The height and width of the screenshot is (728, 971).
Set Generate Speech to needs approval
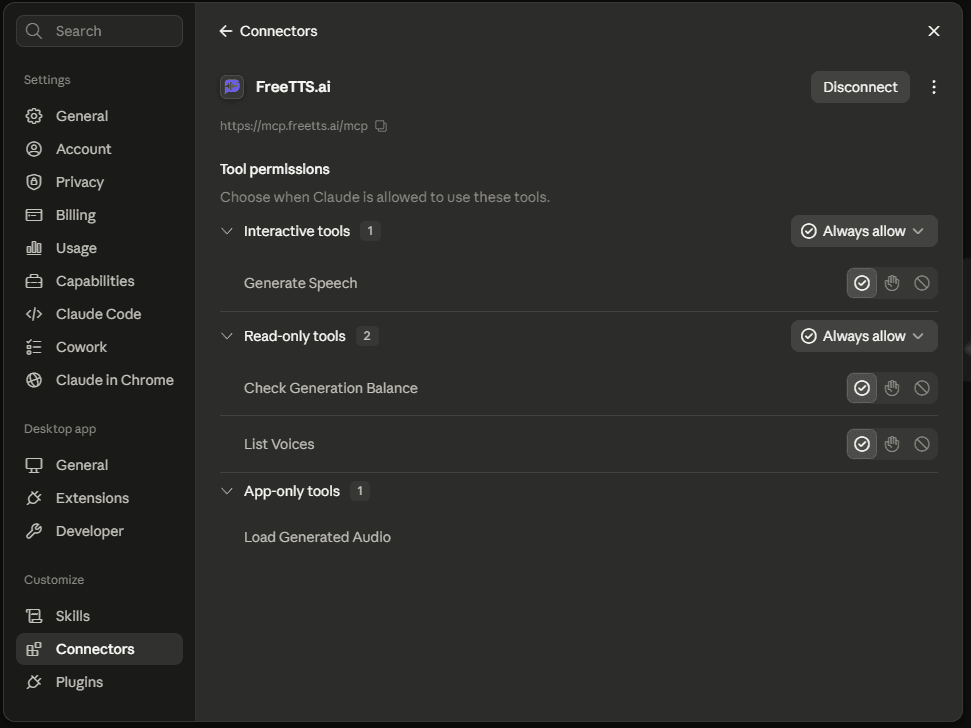pyautogui.click(x=892, y=283)
